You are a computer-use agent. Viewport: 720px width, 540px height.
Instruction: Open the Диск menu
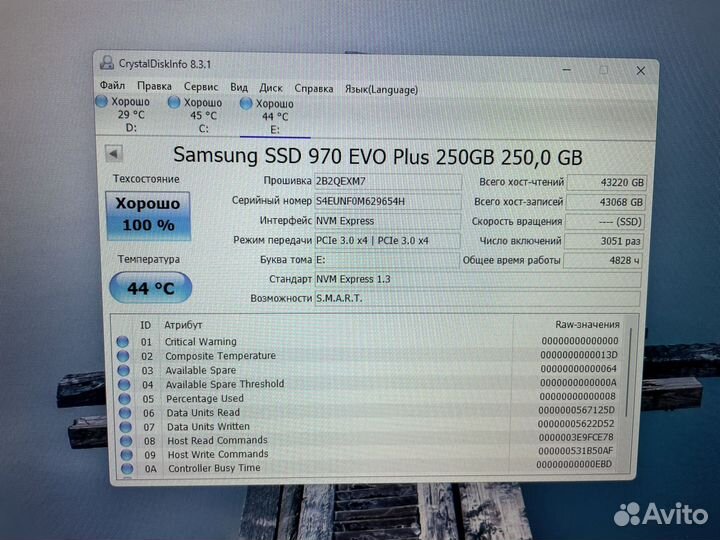click(270, 88)
